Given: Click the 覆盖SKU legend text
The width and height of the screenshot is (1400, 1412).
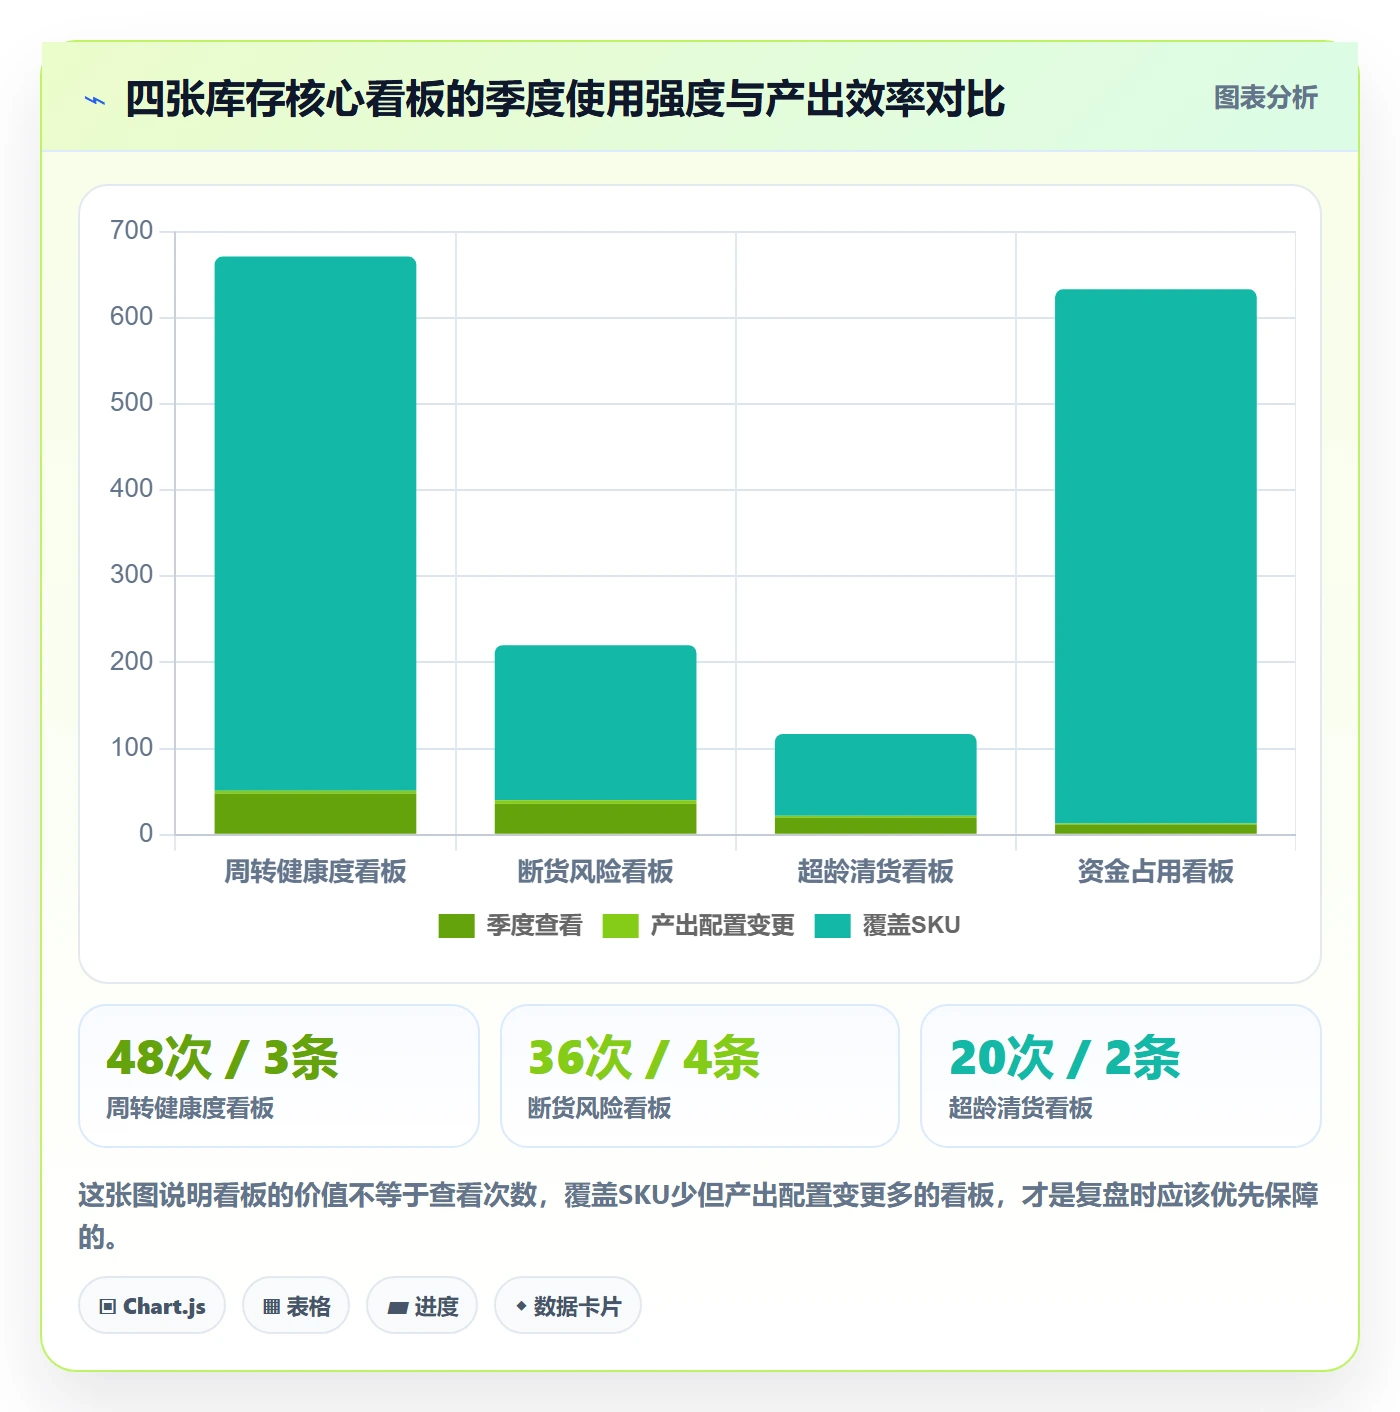Looking at the screenshot, I should (x=911, y=926).
